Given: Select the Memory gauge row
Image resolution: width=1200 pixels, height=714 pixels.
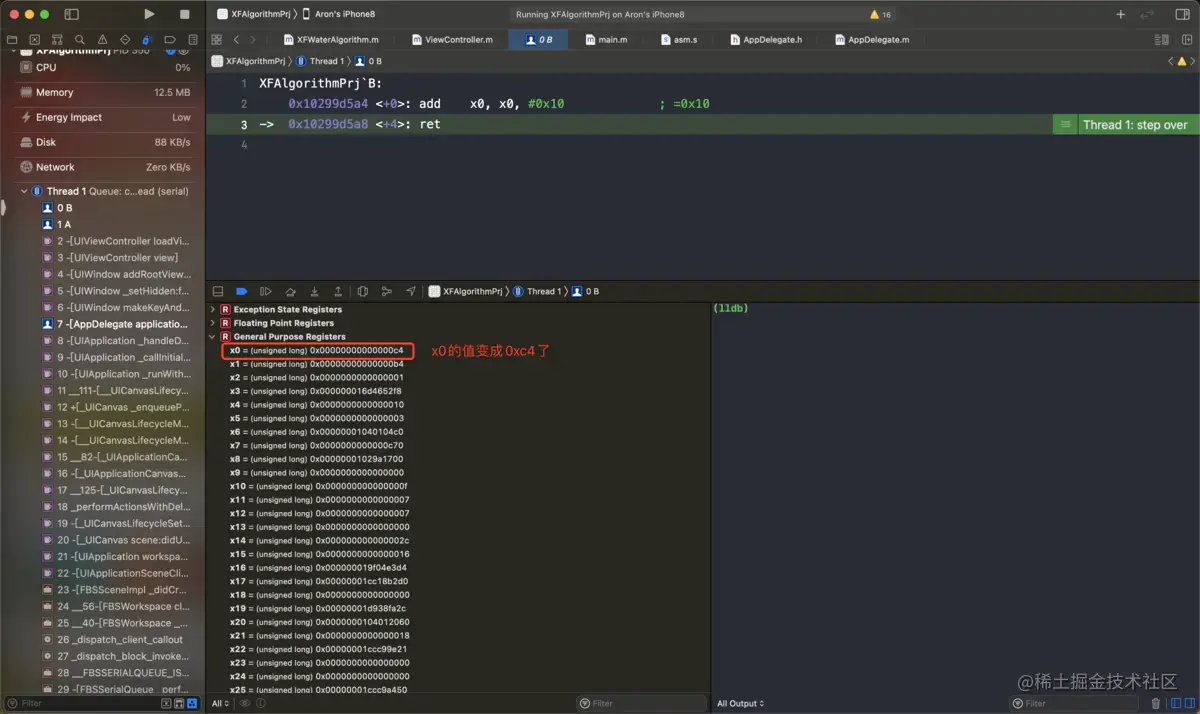Looking at the screenshot, I should pos(103,92).
